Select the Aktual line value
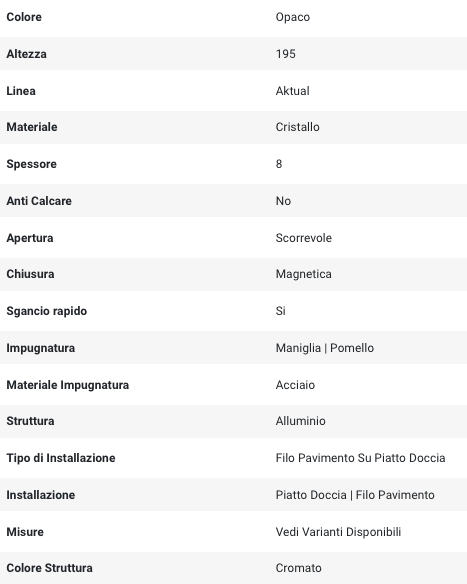467x584 pixels. tap(292, 91)
